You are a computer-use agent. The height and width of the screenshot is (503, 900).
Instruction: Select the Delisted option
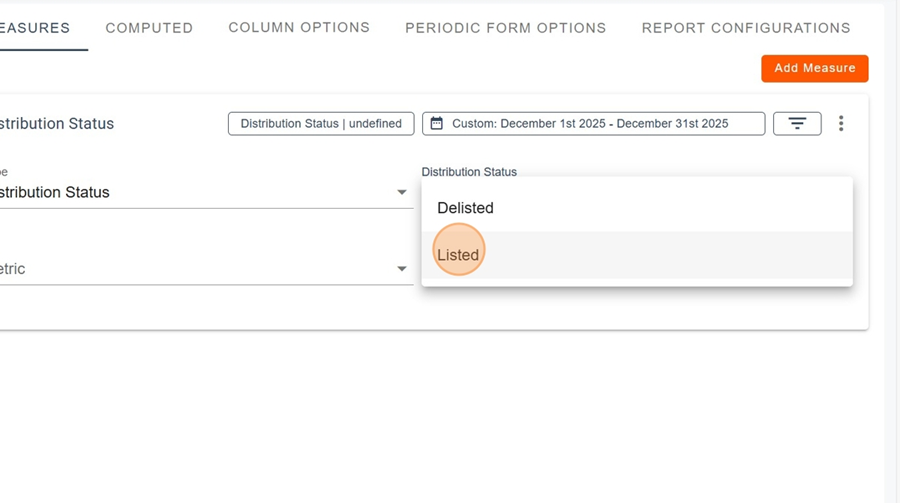[x=466, y=208]
